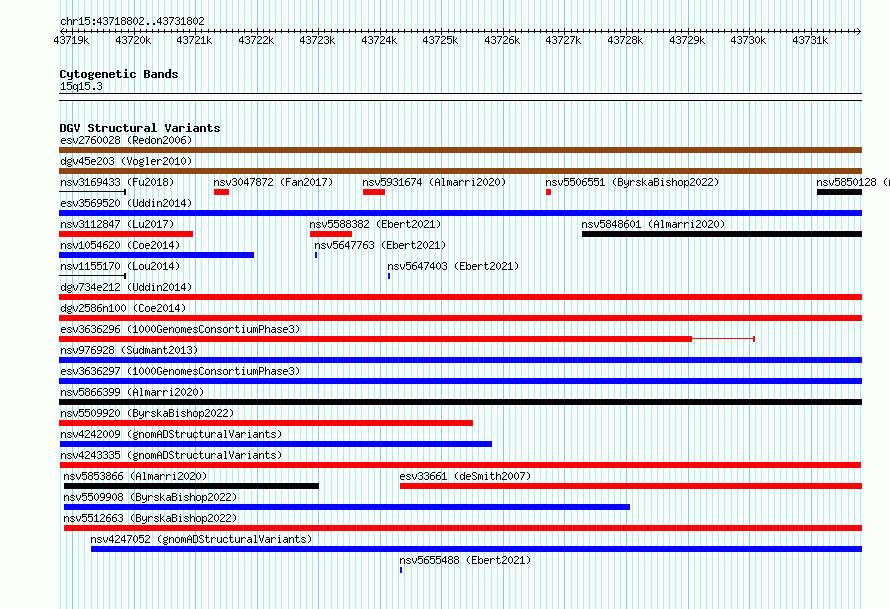Open the dgv734e212 (Uddin2014) variant label

tap(126, 287)
